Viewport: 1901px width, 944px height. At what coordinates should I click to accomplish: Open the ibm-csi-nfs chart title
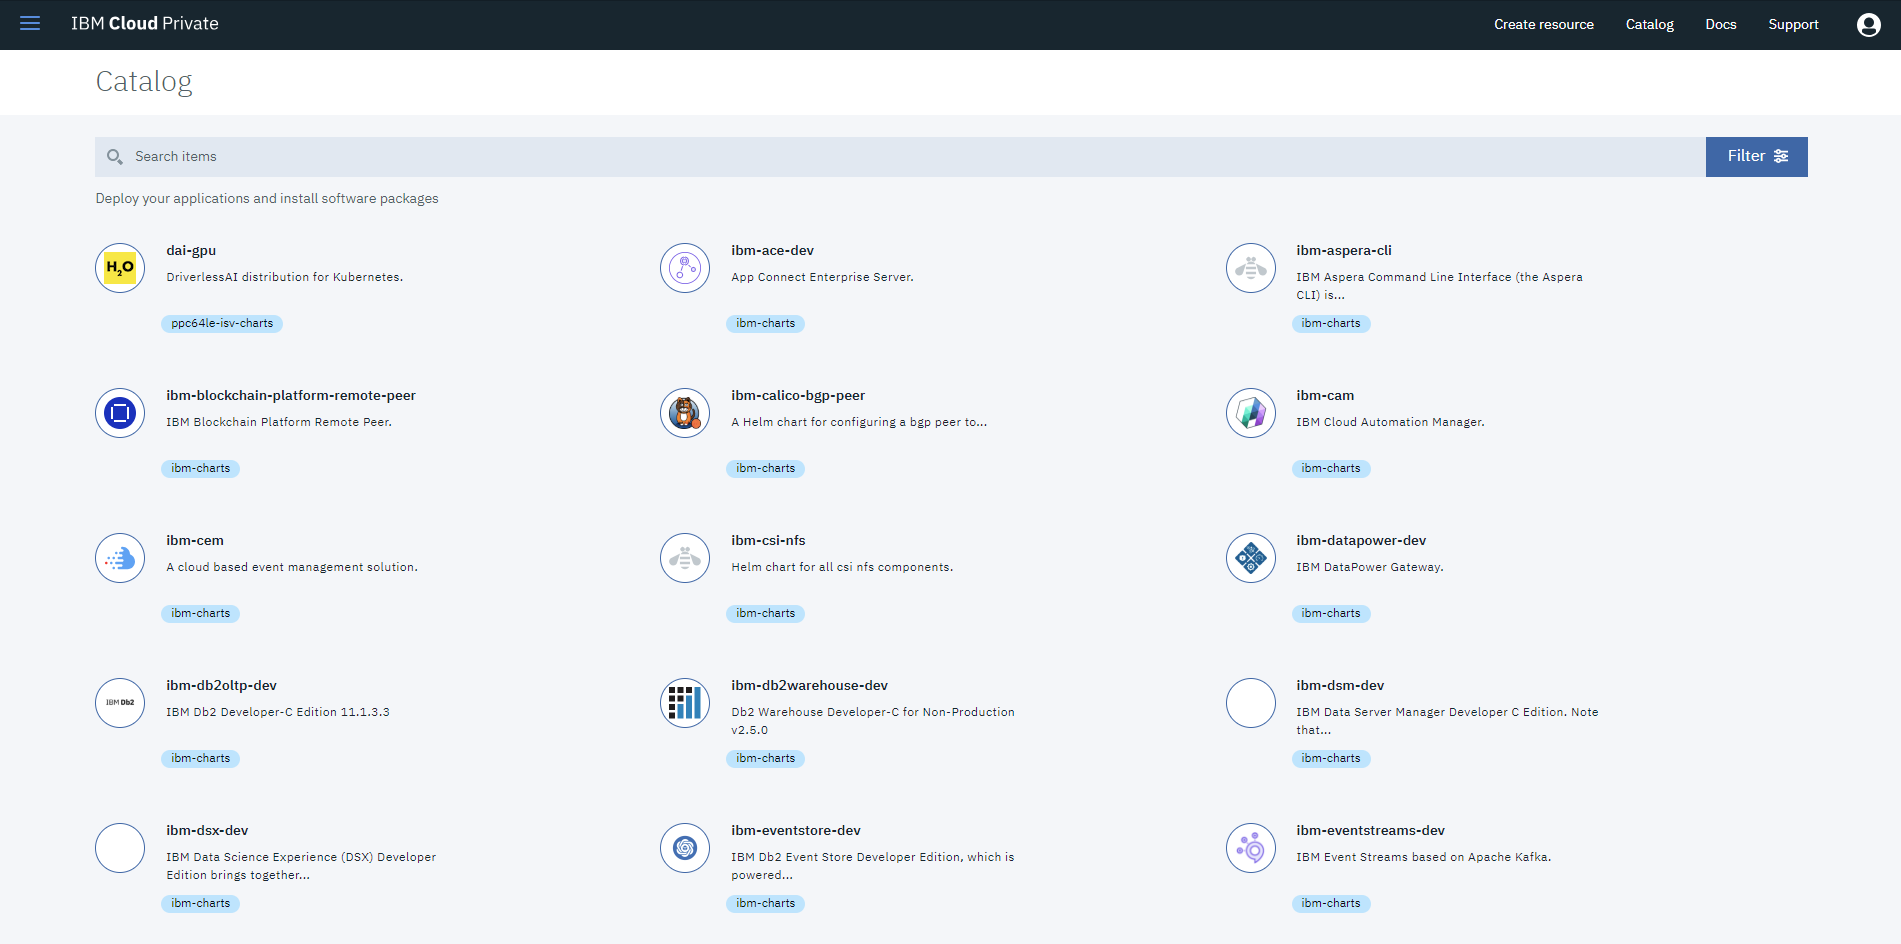768,541
